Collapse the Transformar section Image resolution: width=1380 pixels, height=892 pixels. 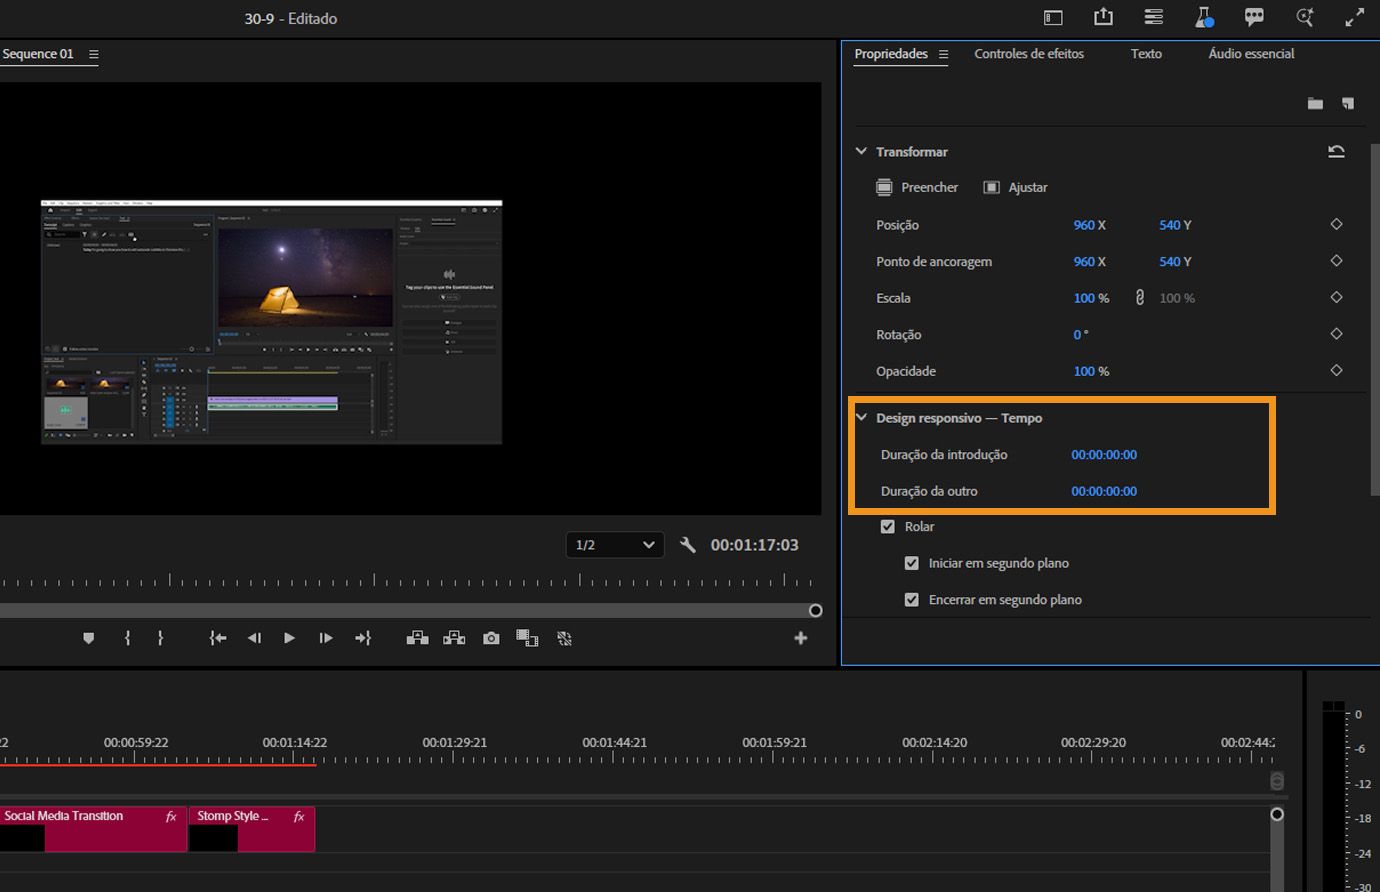coord(861,151)
